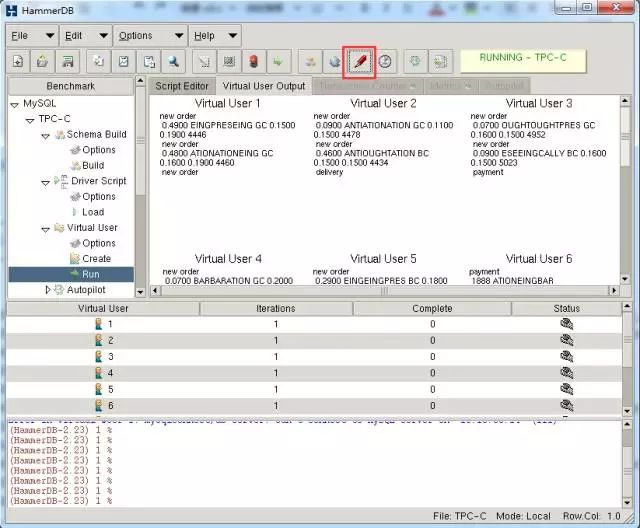Click the save disk toolbar icon
Viewport: 640px width, 528px height.
[68, 61]
